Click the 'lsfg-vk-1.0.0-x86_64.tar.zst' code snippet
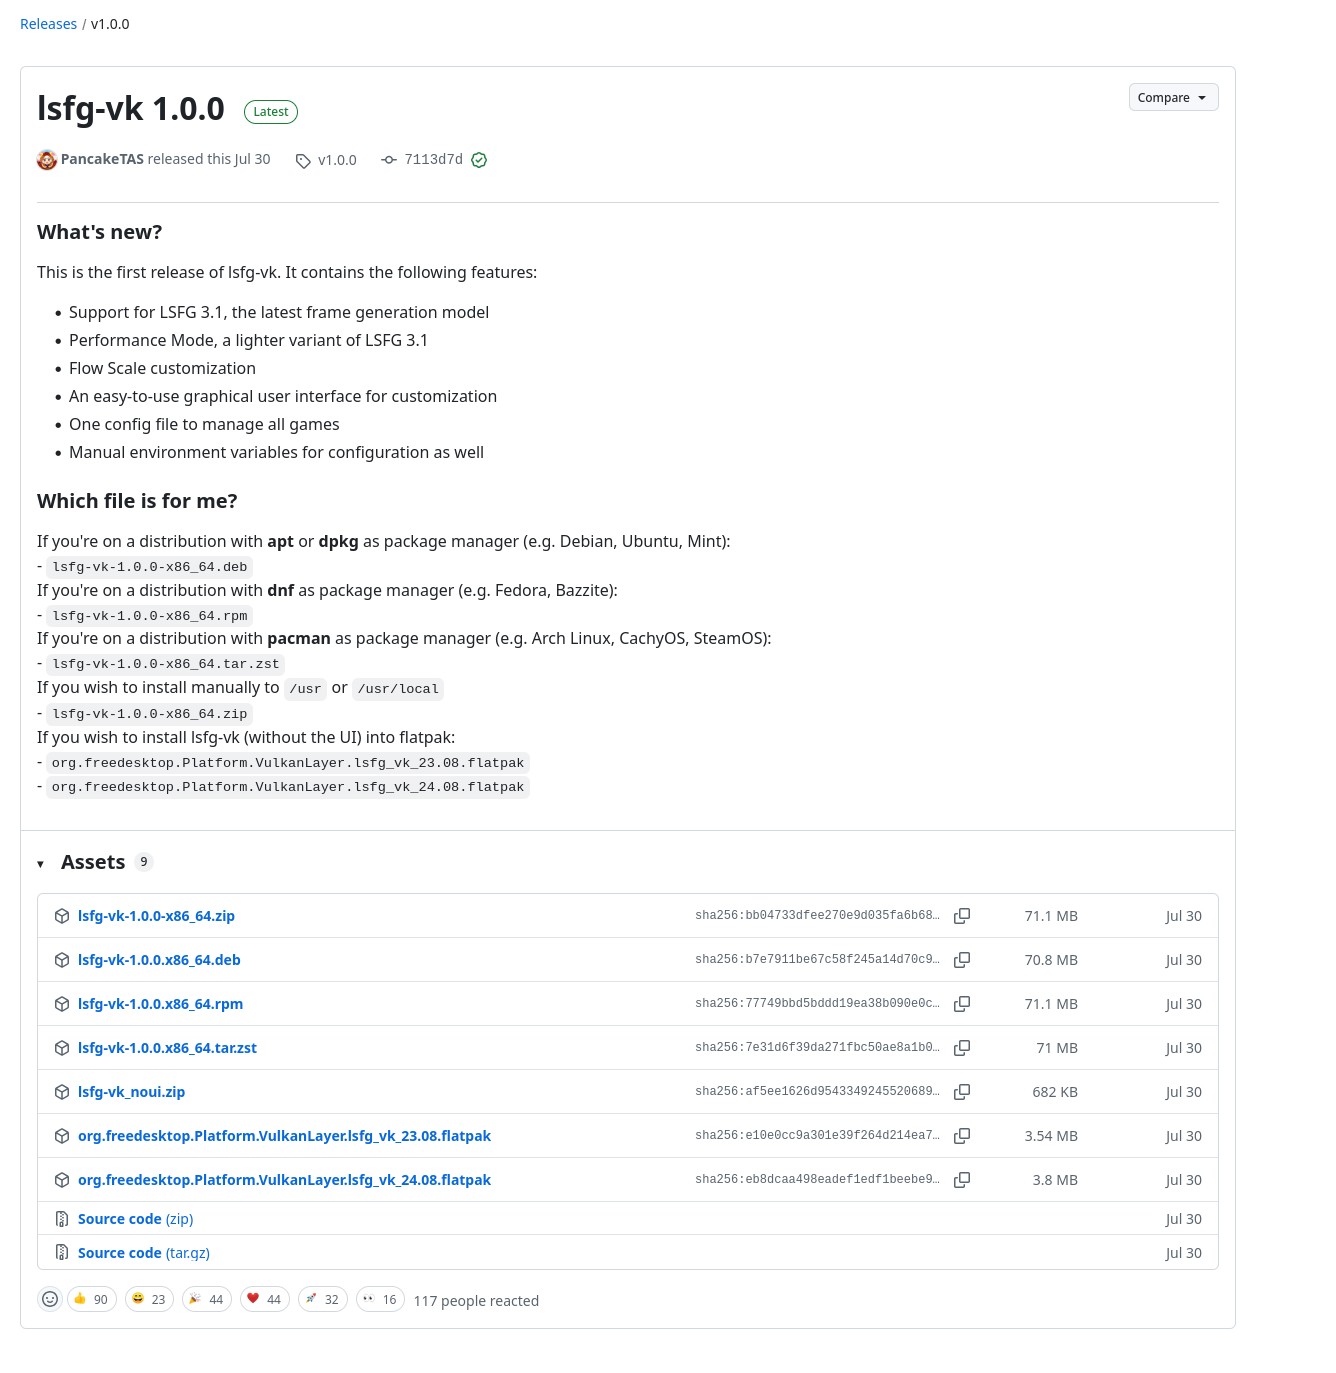This screenshot has height=1373, width=1336. point(166,664)
